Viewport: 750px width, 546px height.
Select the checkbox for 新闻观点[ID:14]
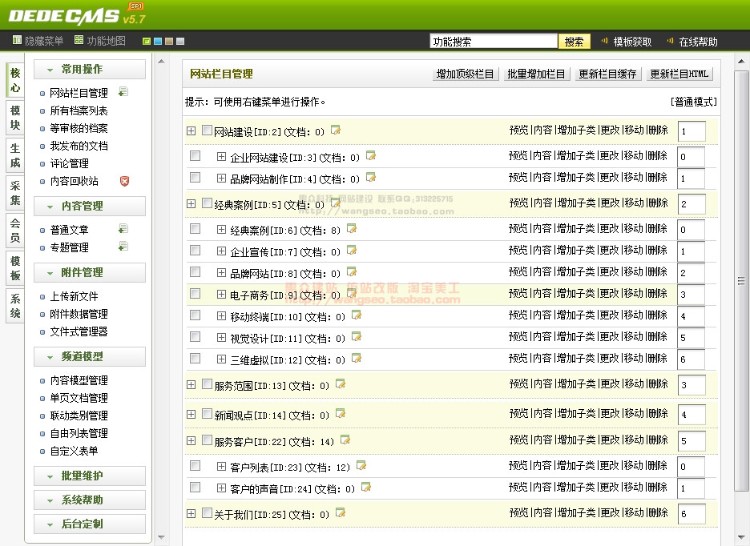(x=207, y=414)
